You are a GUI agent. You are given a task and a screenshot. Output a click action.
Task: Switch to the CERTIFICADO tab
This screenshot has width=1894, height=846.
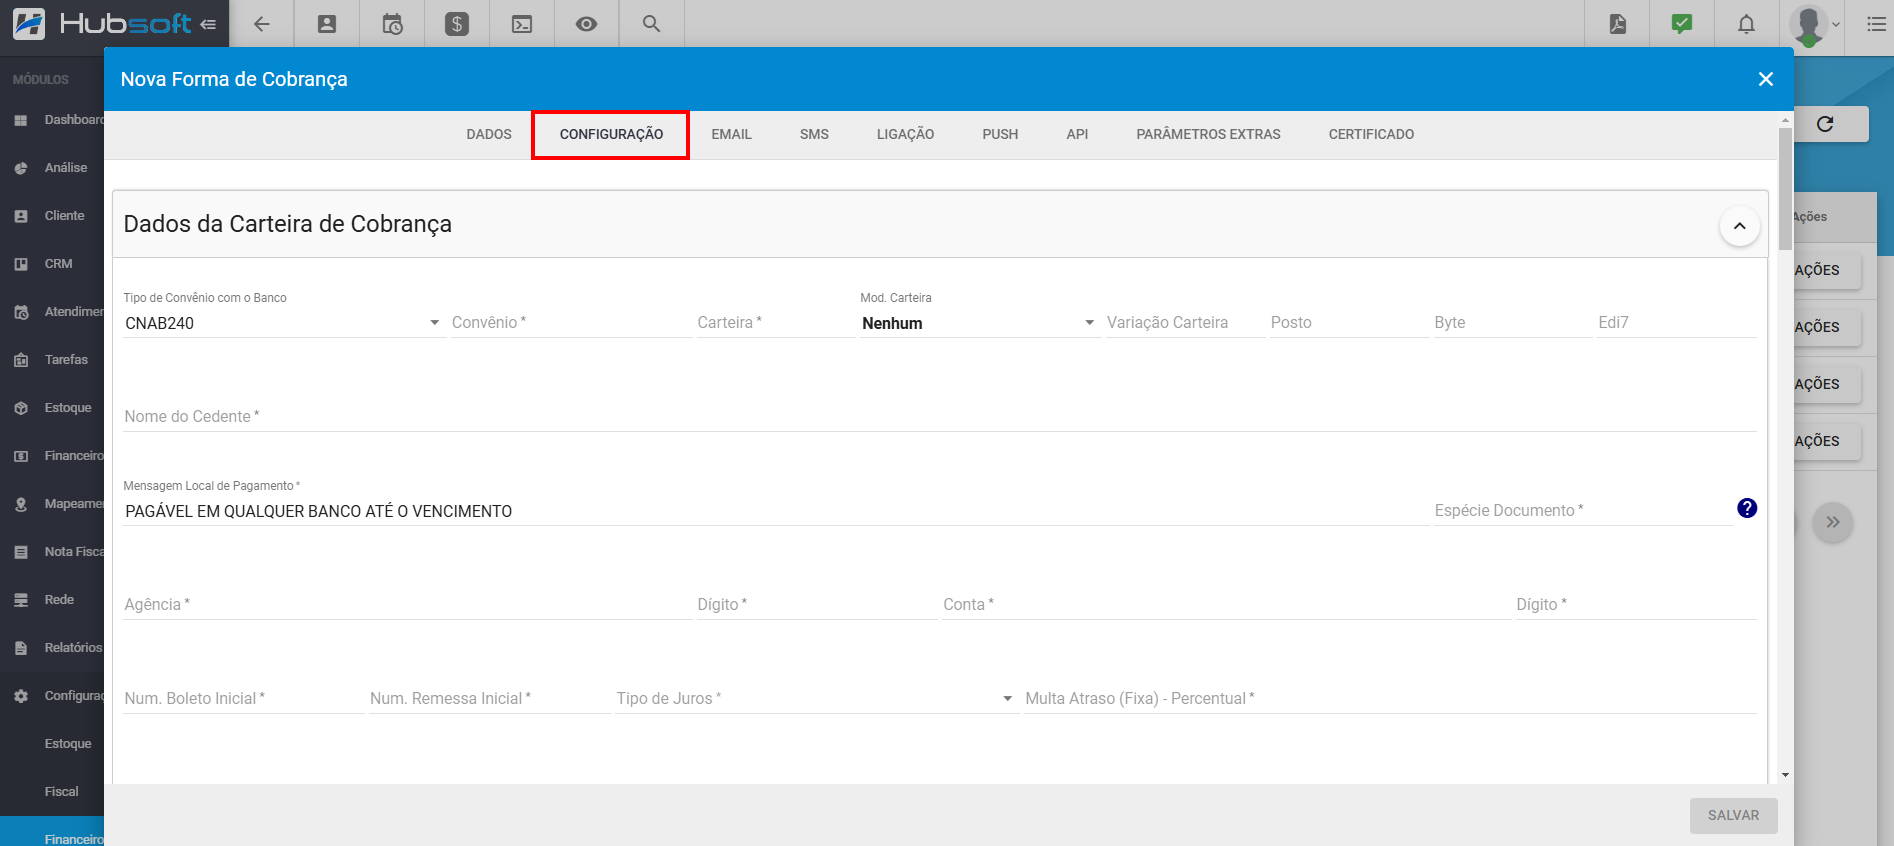pyautogui.click(x=1371, y=134)
